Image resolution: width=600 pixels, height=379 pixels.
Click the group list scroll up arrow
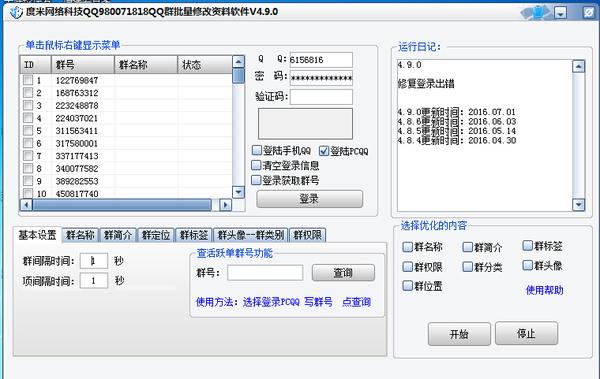(238, 61)
